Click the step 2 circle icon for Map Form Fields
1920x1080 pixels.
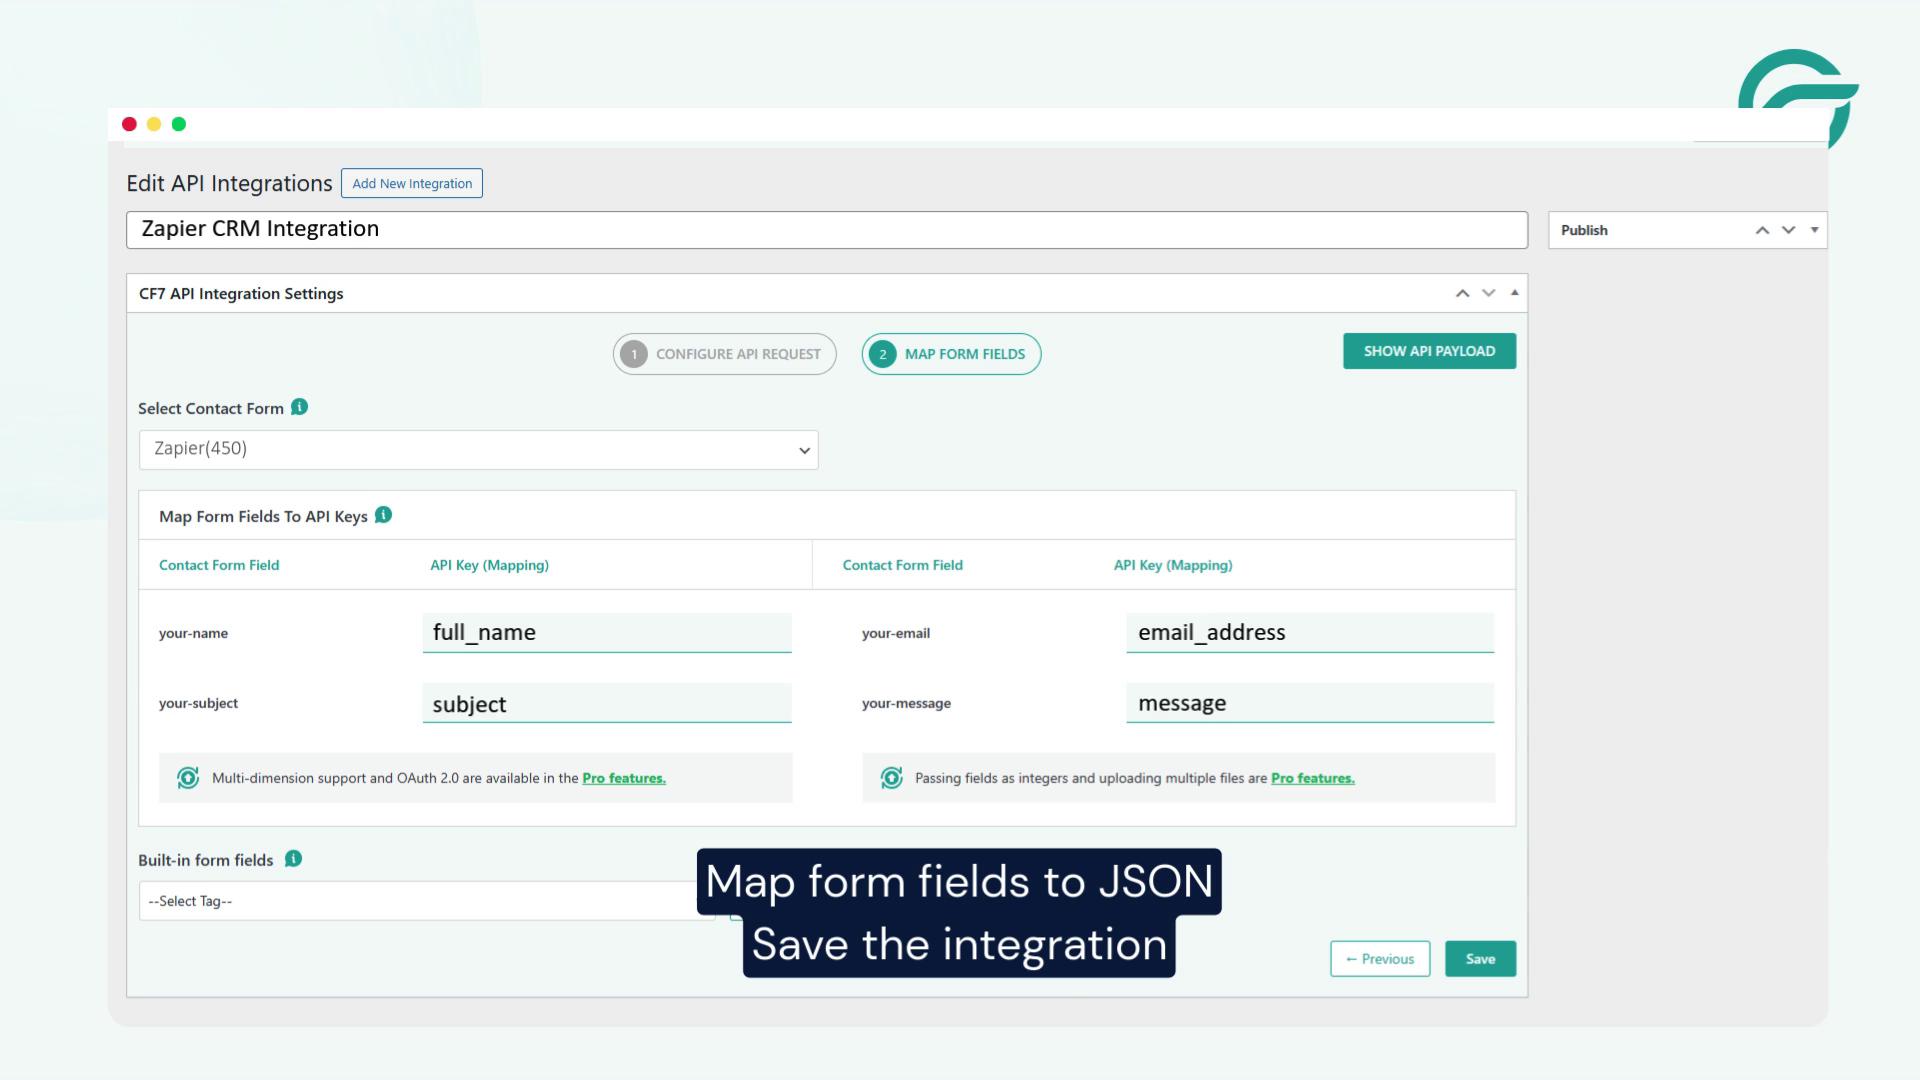tap(884, 353)
